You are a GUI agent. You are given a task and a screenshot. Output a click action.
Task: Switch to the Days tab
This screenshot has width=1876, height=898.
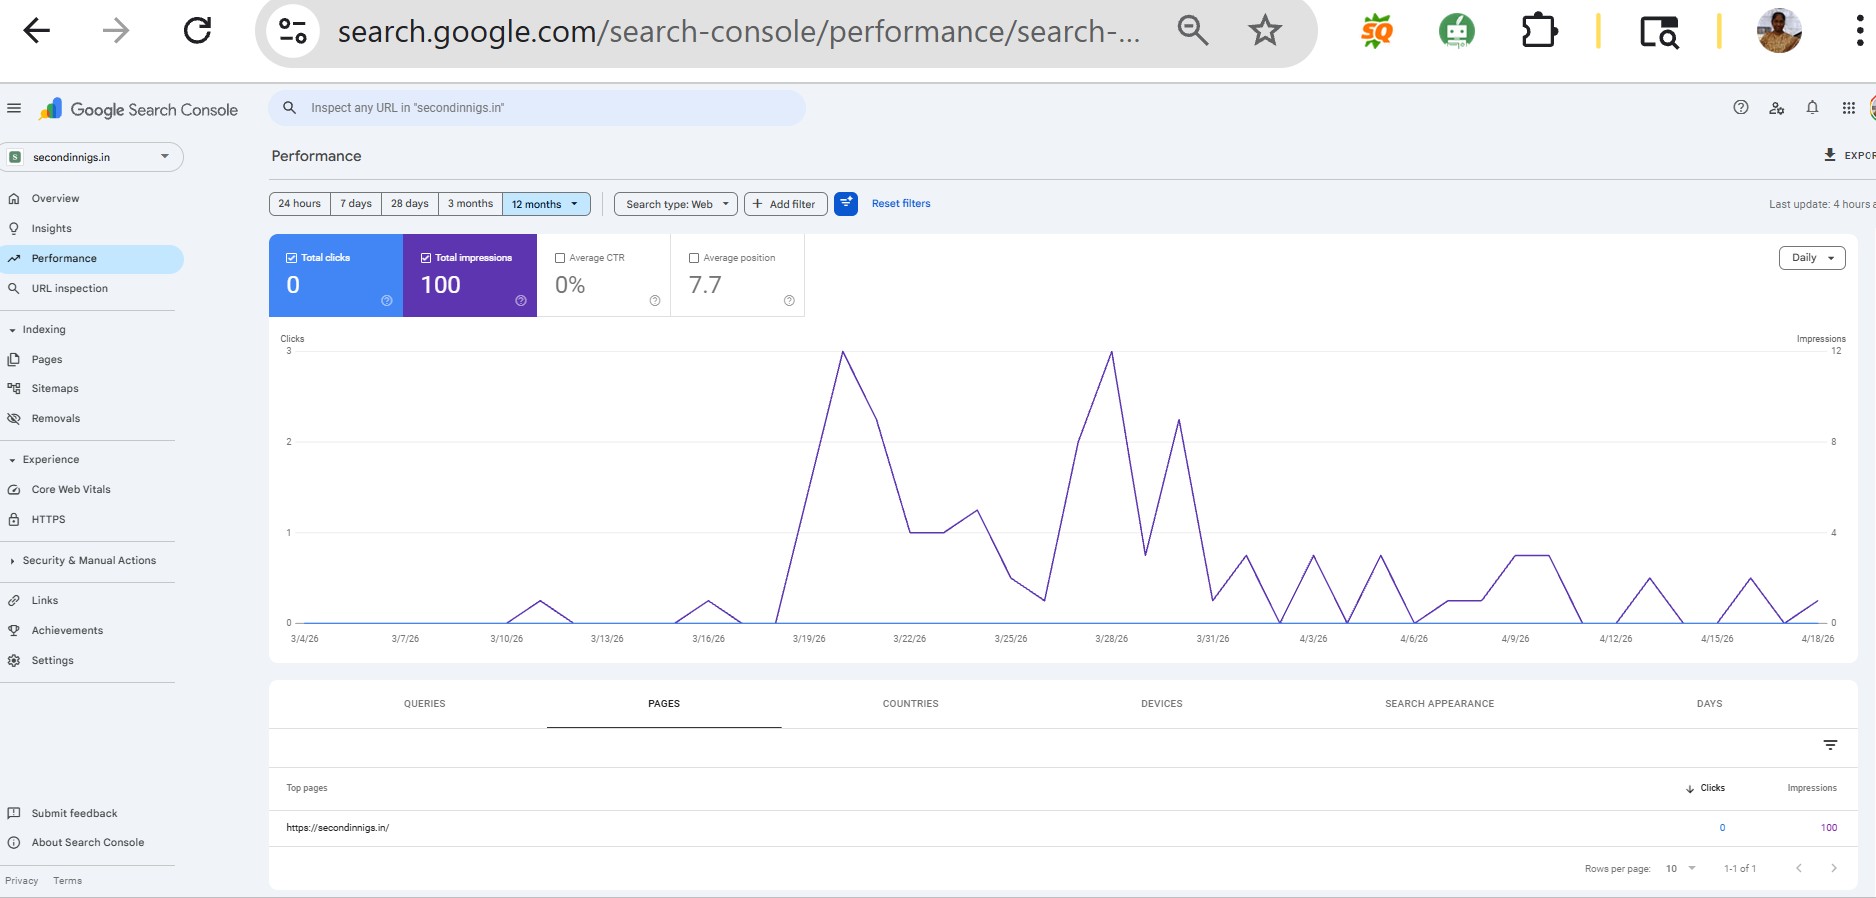[x=1710, y=704]
